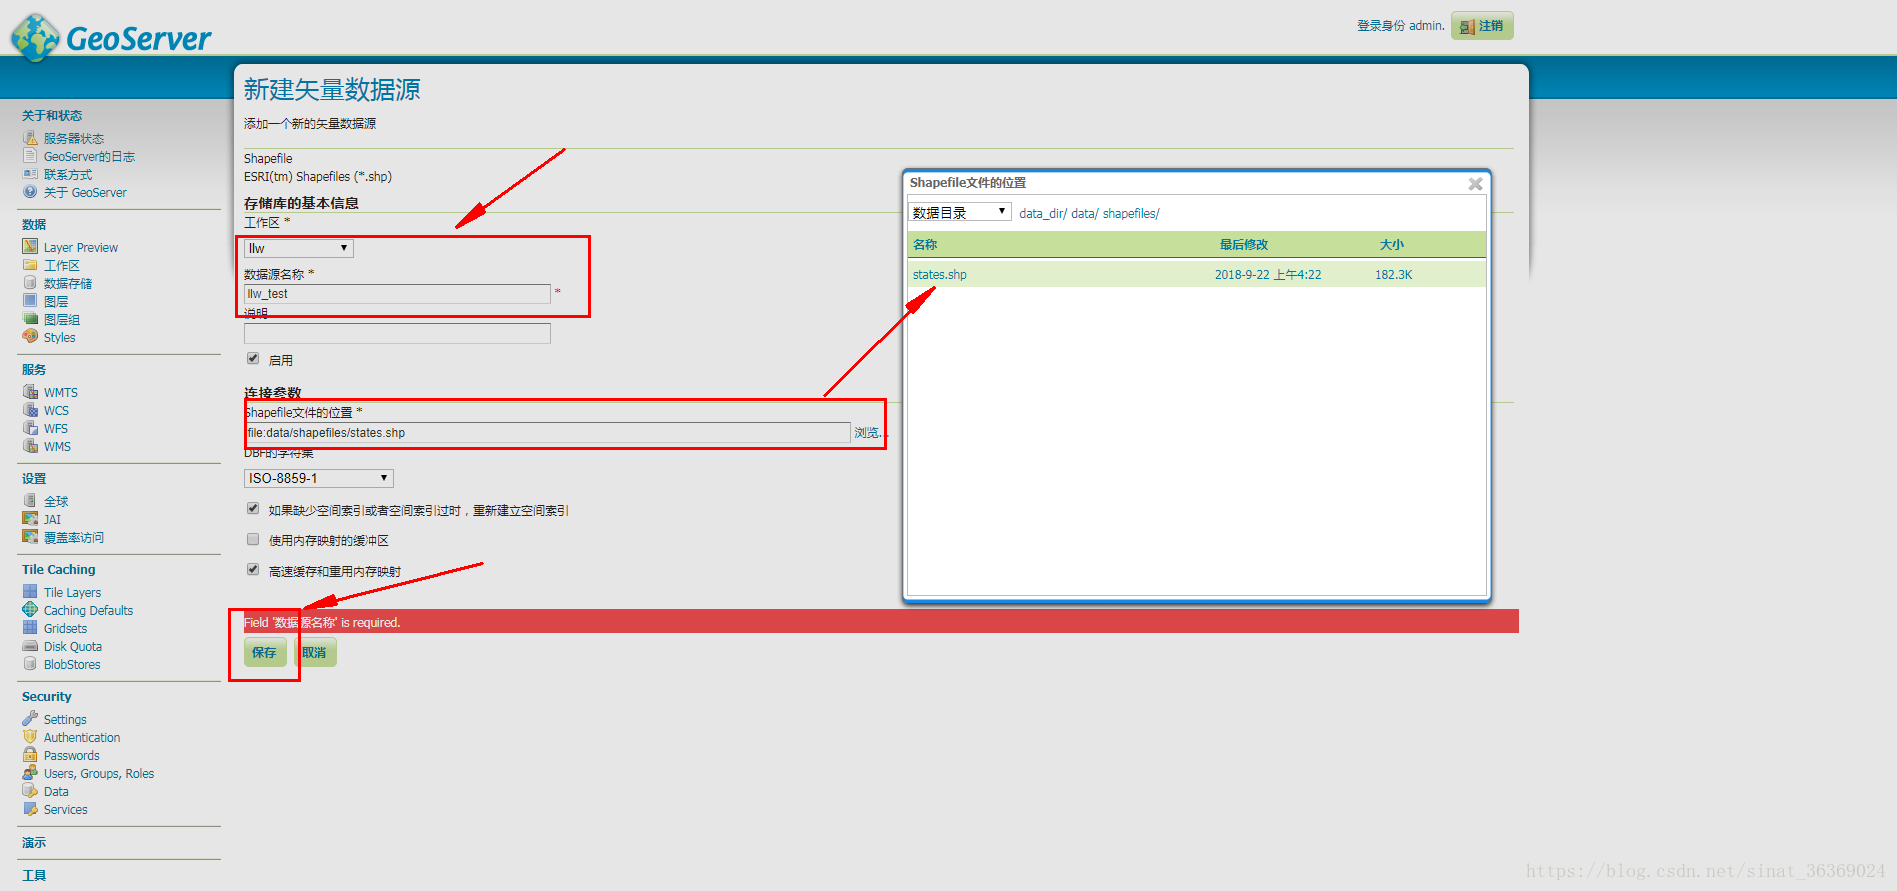Click the WFS service icon
This screenshot has height=891, width=1897.
(30, 428)
